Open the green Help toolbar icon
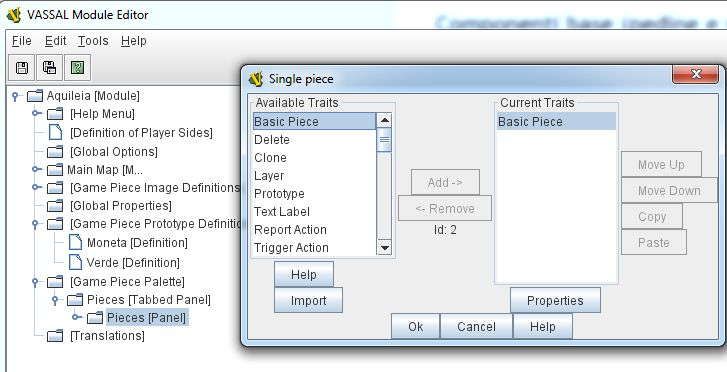This screenshot has height=372, width=727. pos(77,68)
